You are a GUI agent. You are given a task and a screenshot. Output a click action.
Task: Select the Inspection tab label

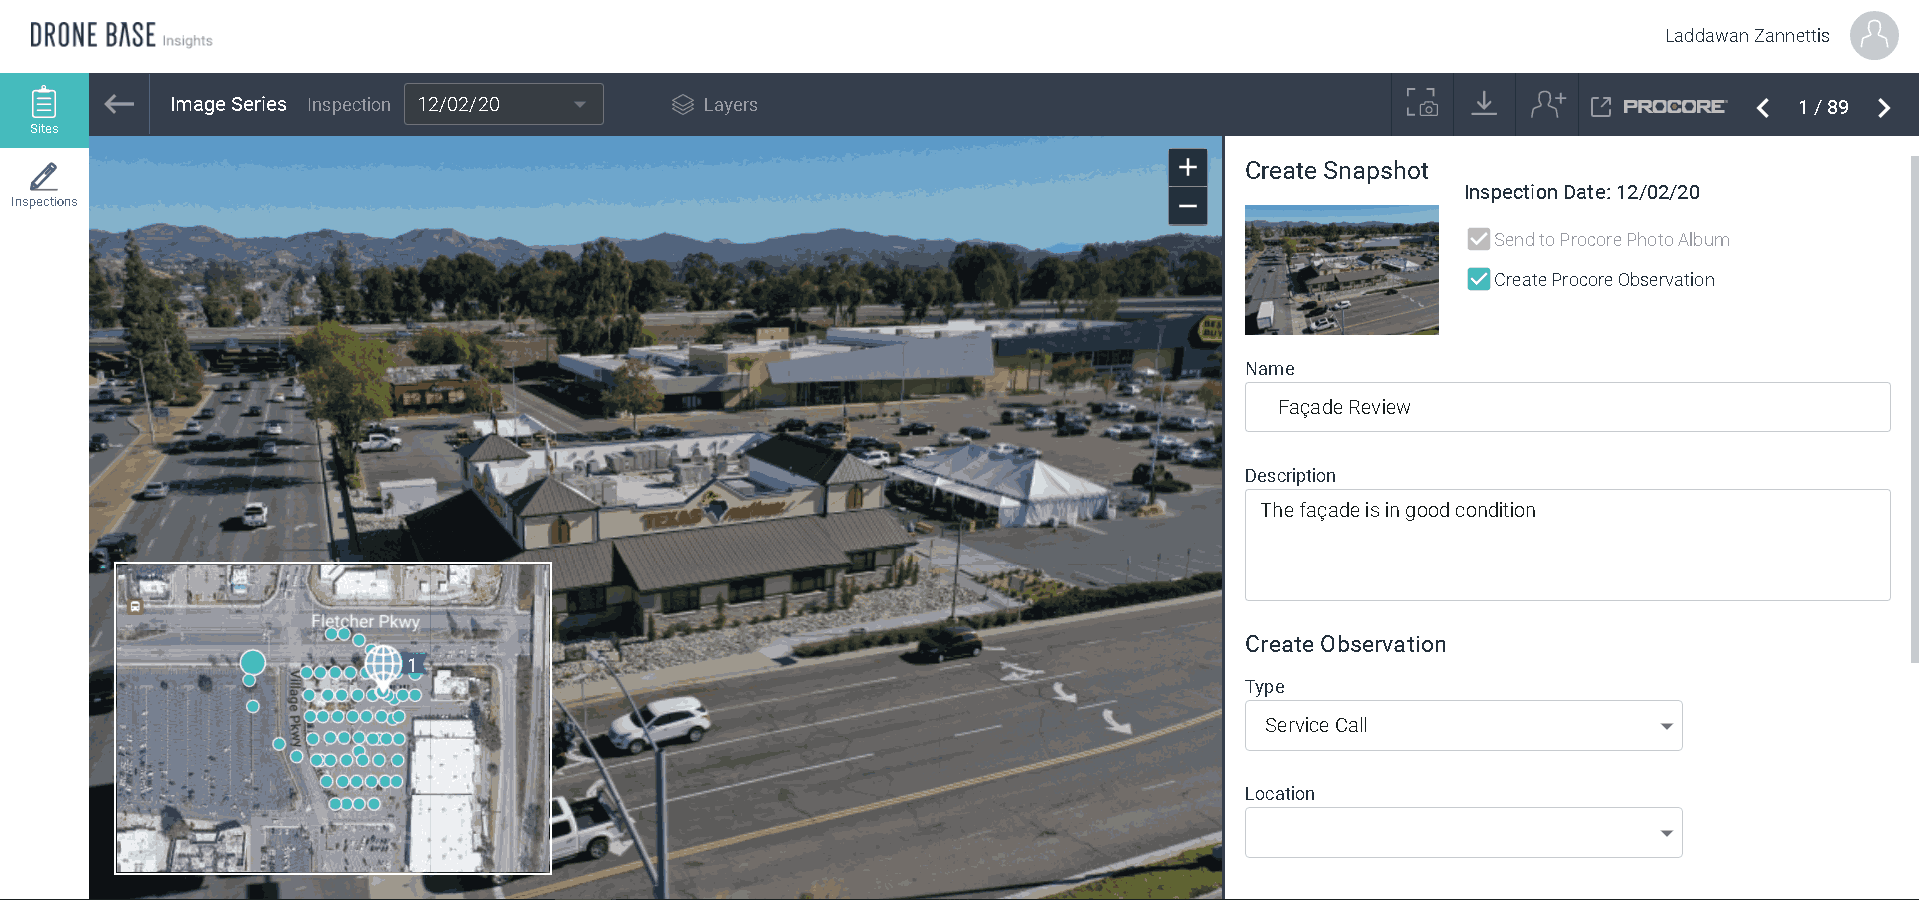click(349, 105)
